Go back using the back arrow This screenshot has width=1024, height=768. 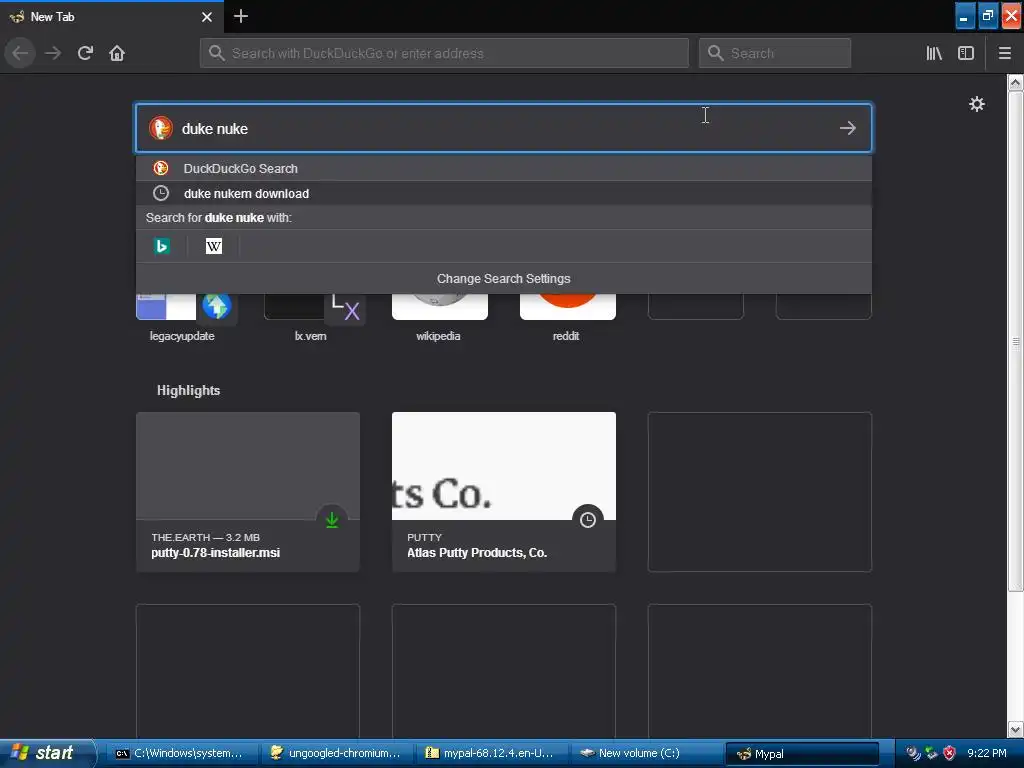click(x=20, y=53)
